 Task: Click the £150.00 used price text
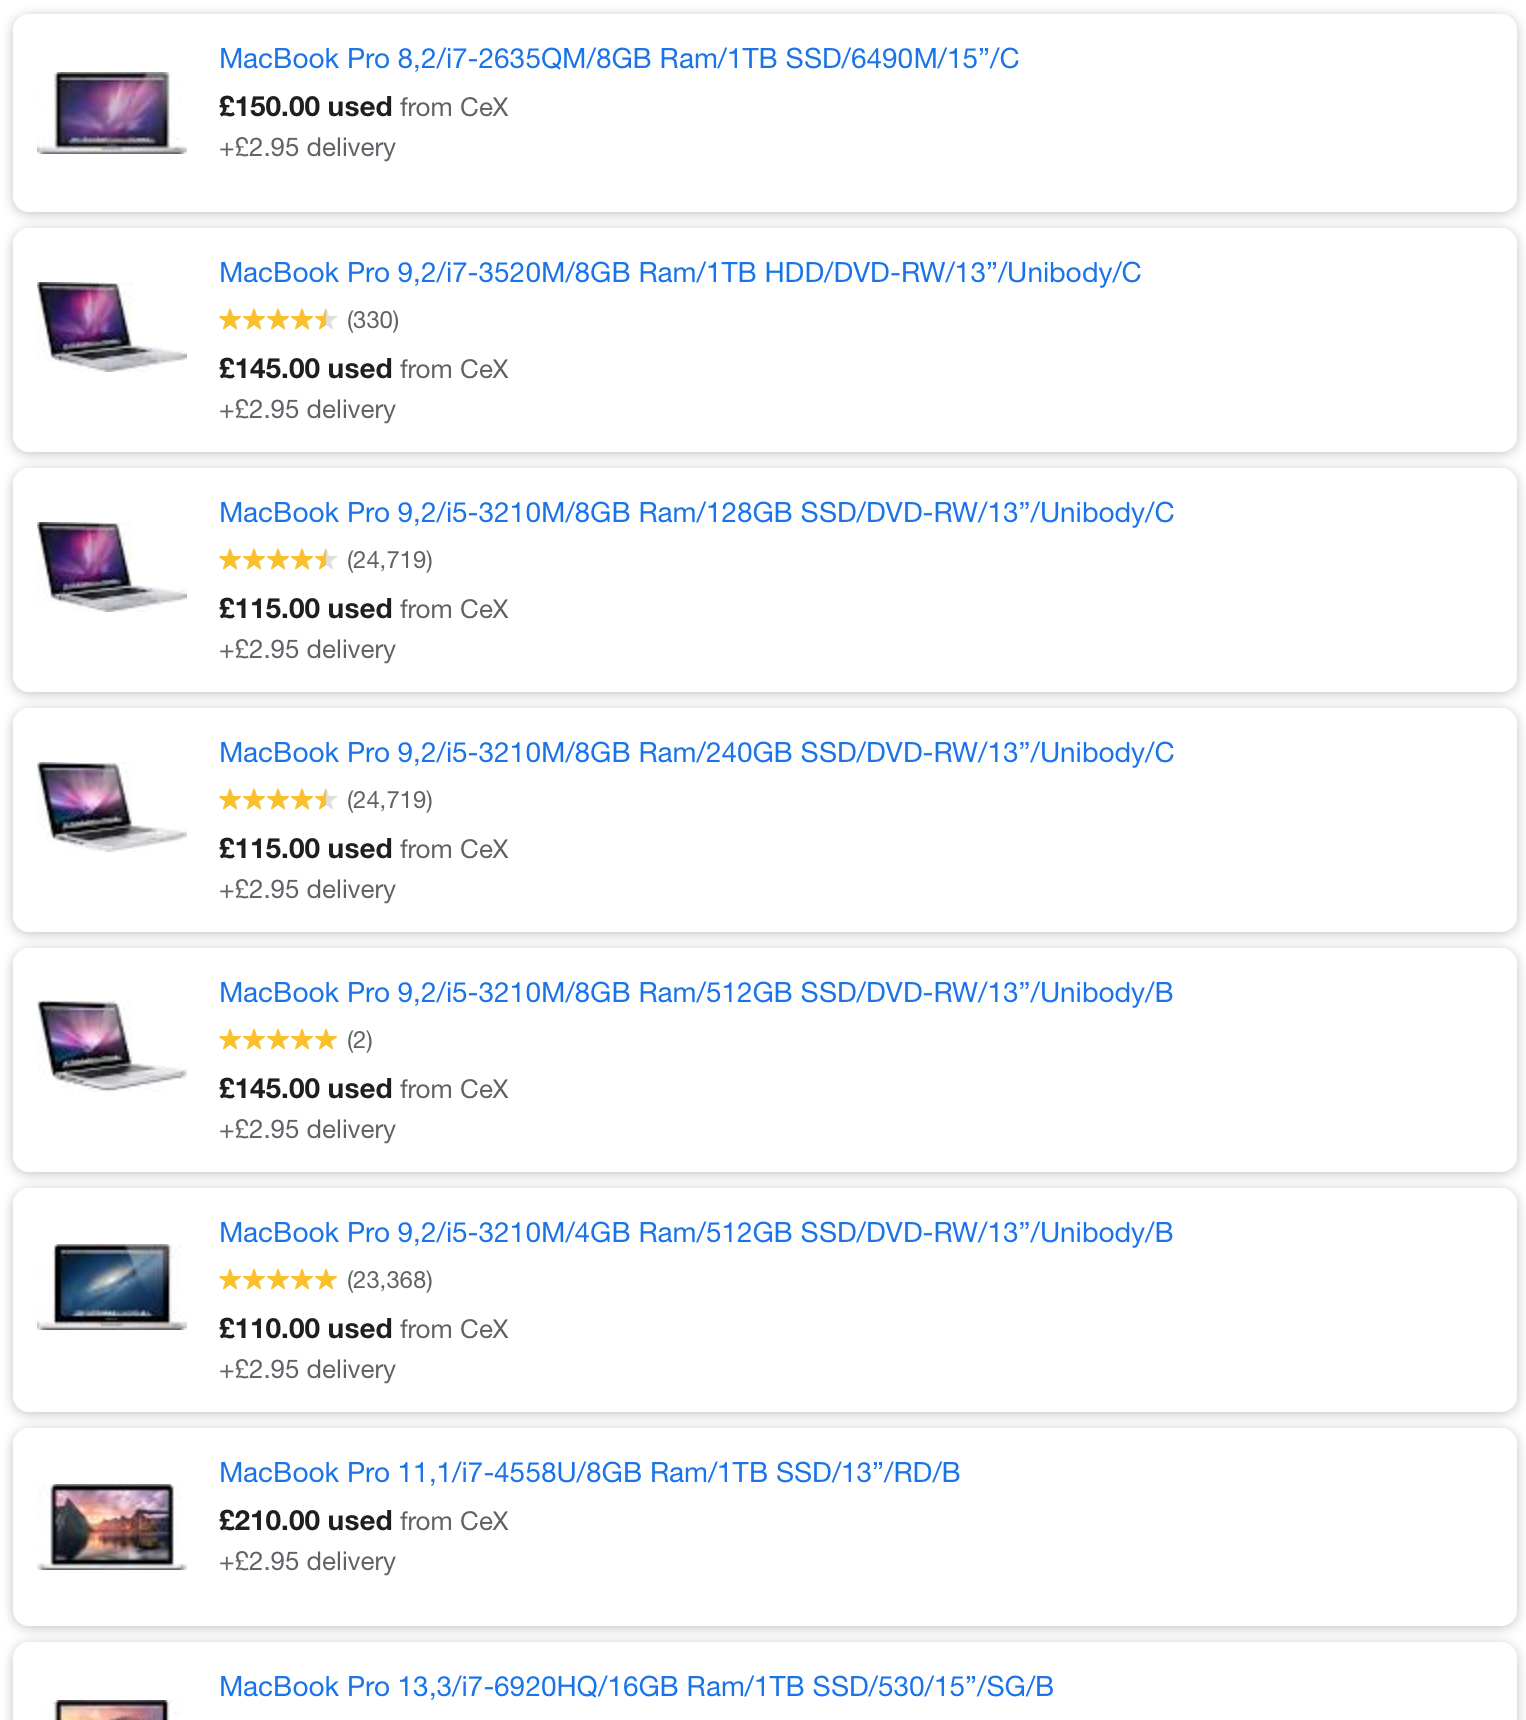(x=305, y=107)
